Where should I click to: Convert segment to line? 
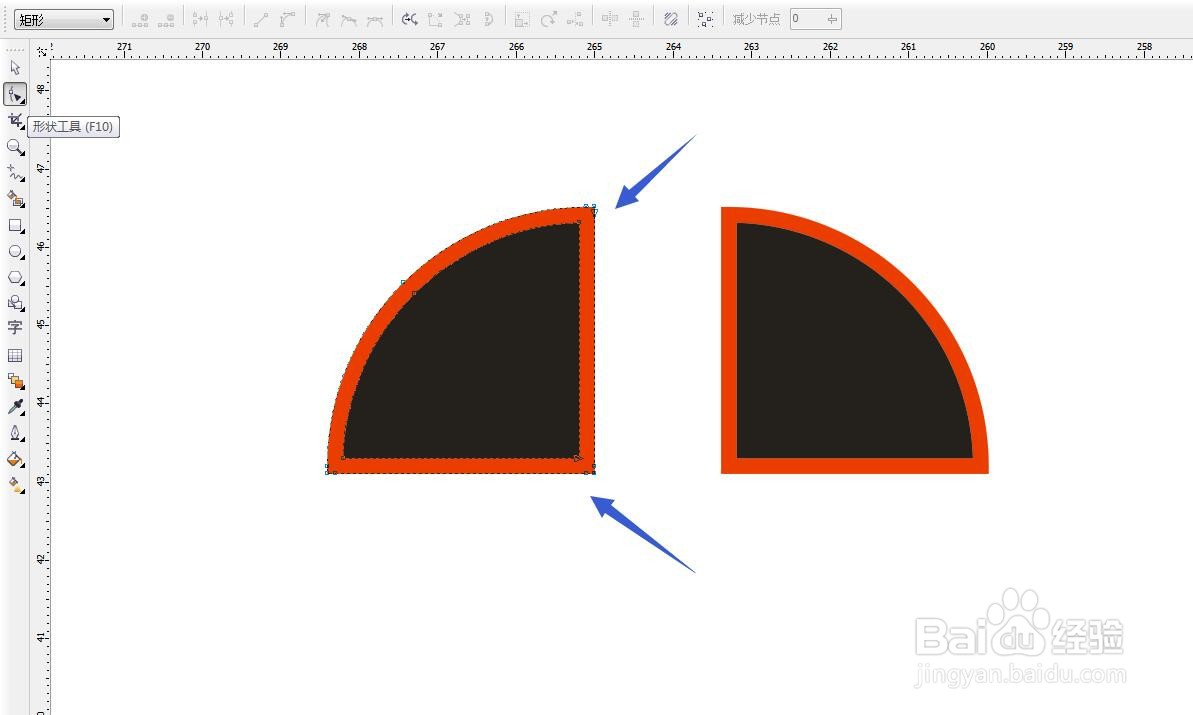coord(261,19)
